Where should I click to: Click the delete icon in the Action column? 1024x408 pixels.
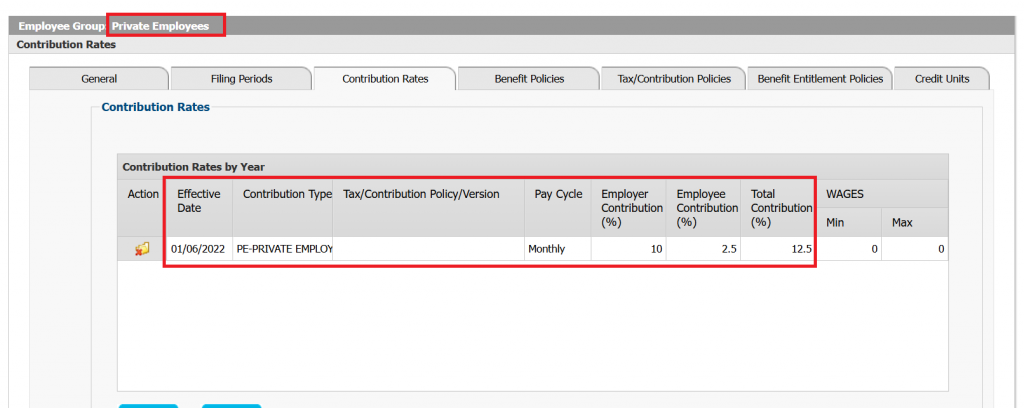pyautogui.click(x=142, y=249)
